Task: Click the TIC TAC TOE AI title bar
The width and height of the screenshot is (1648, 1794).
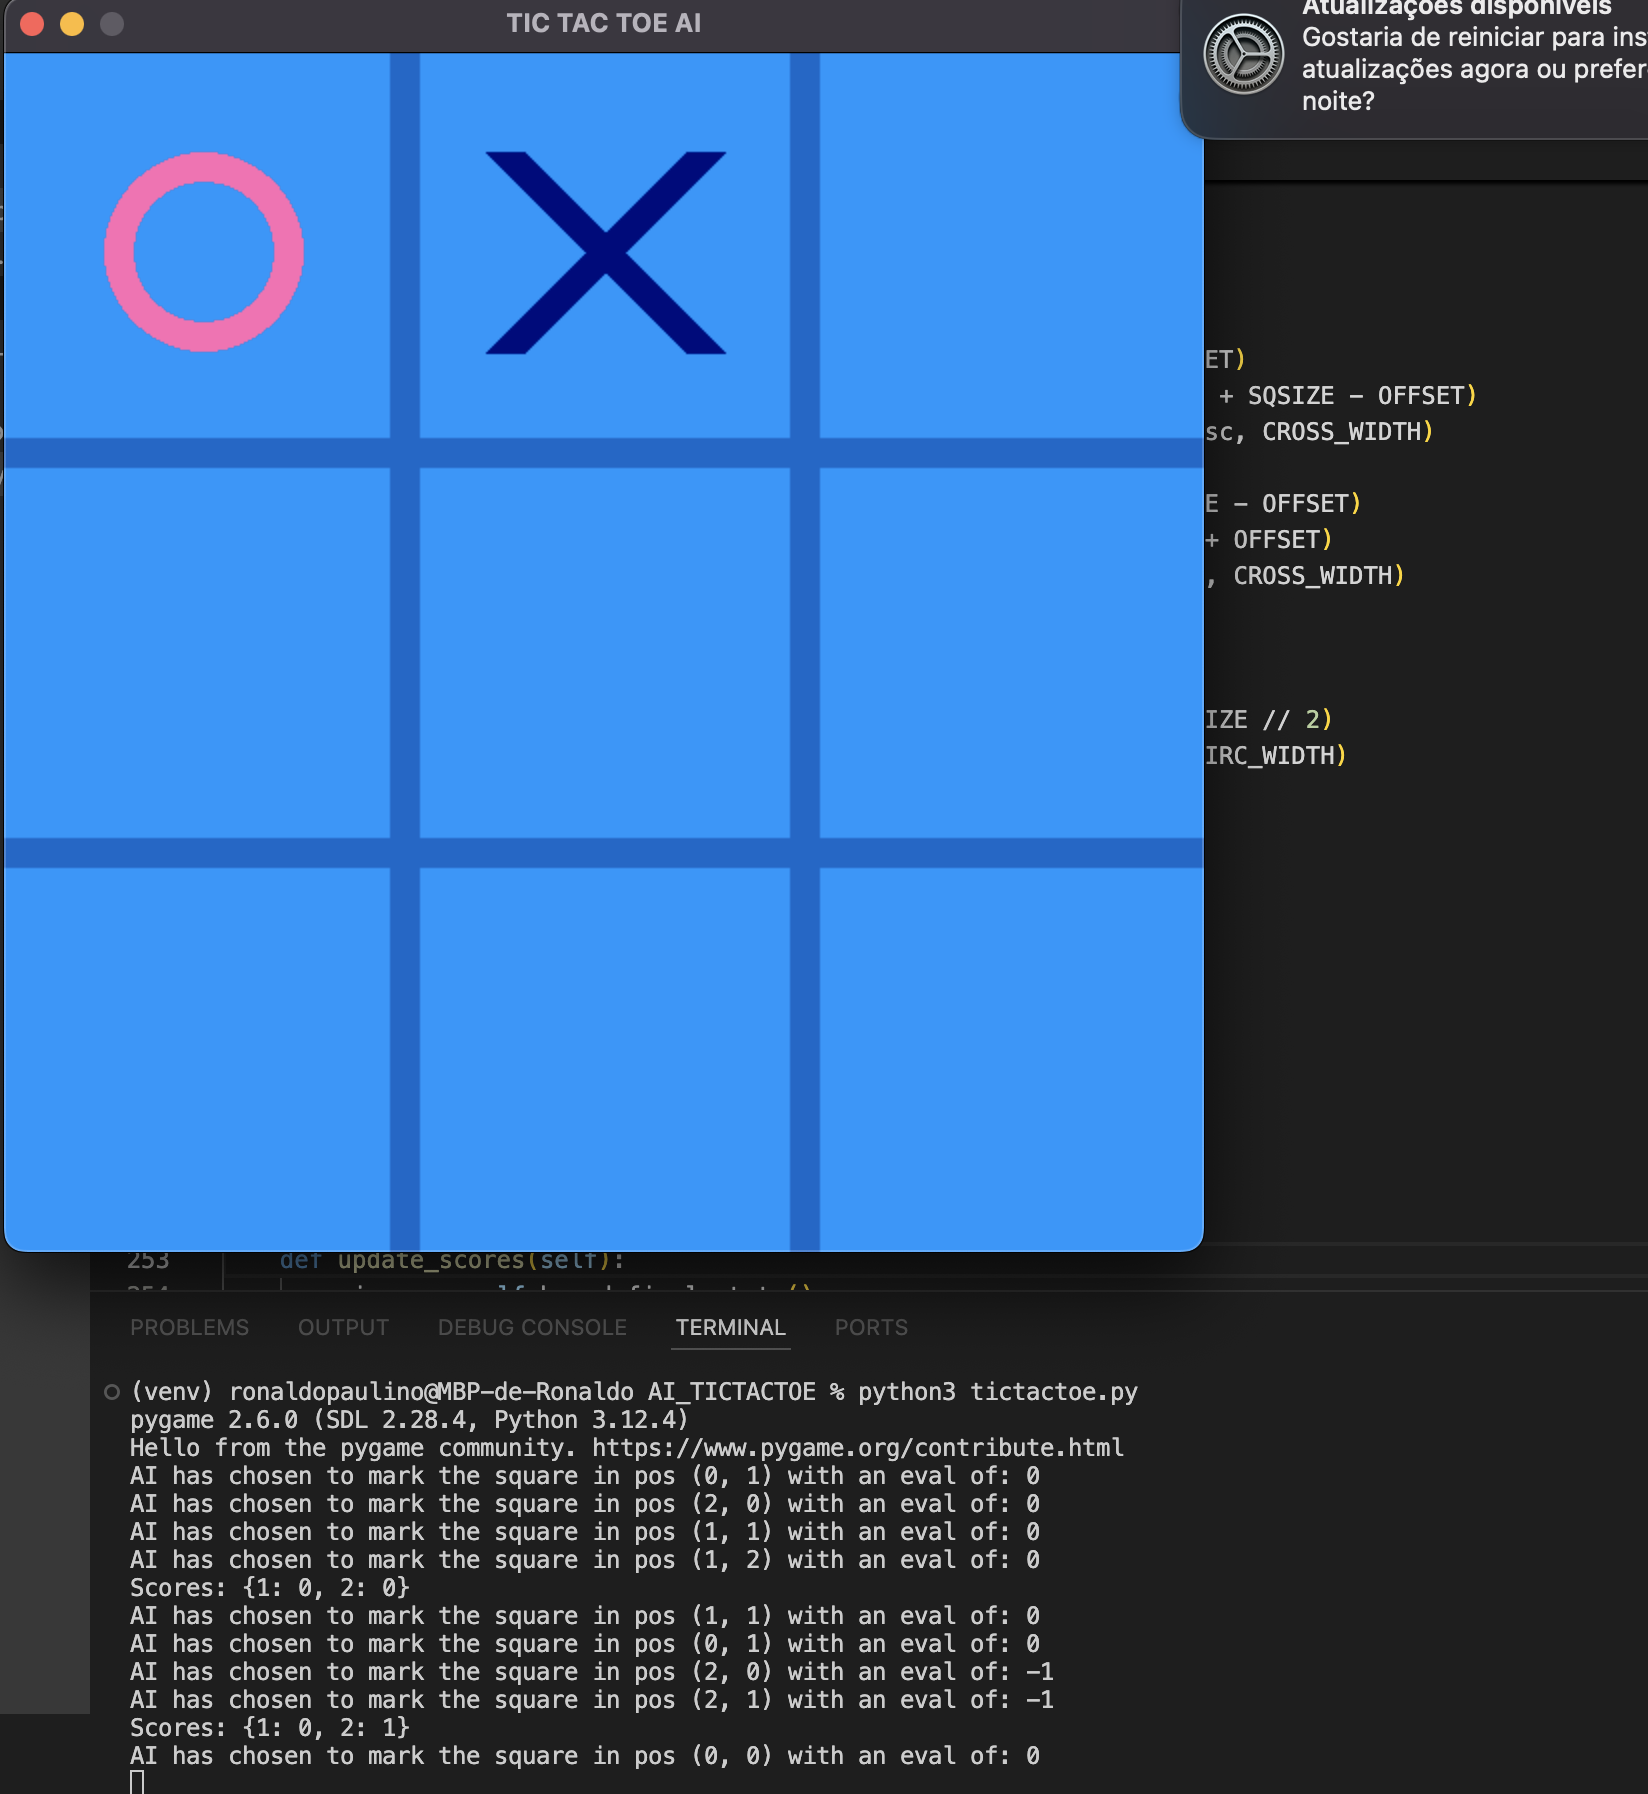Action: click(603, 23)
